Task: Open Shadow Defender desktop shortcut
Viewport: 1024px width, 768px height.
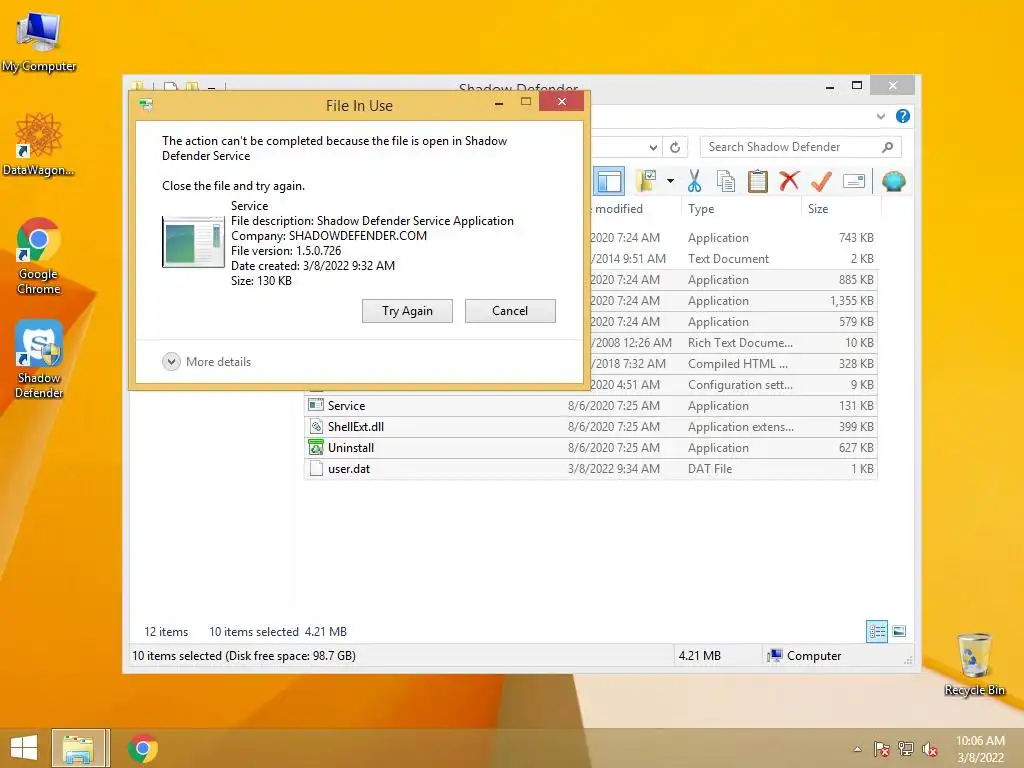Action: pyautogui.click(x=39, y=359)
